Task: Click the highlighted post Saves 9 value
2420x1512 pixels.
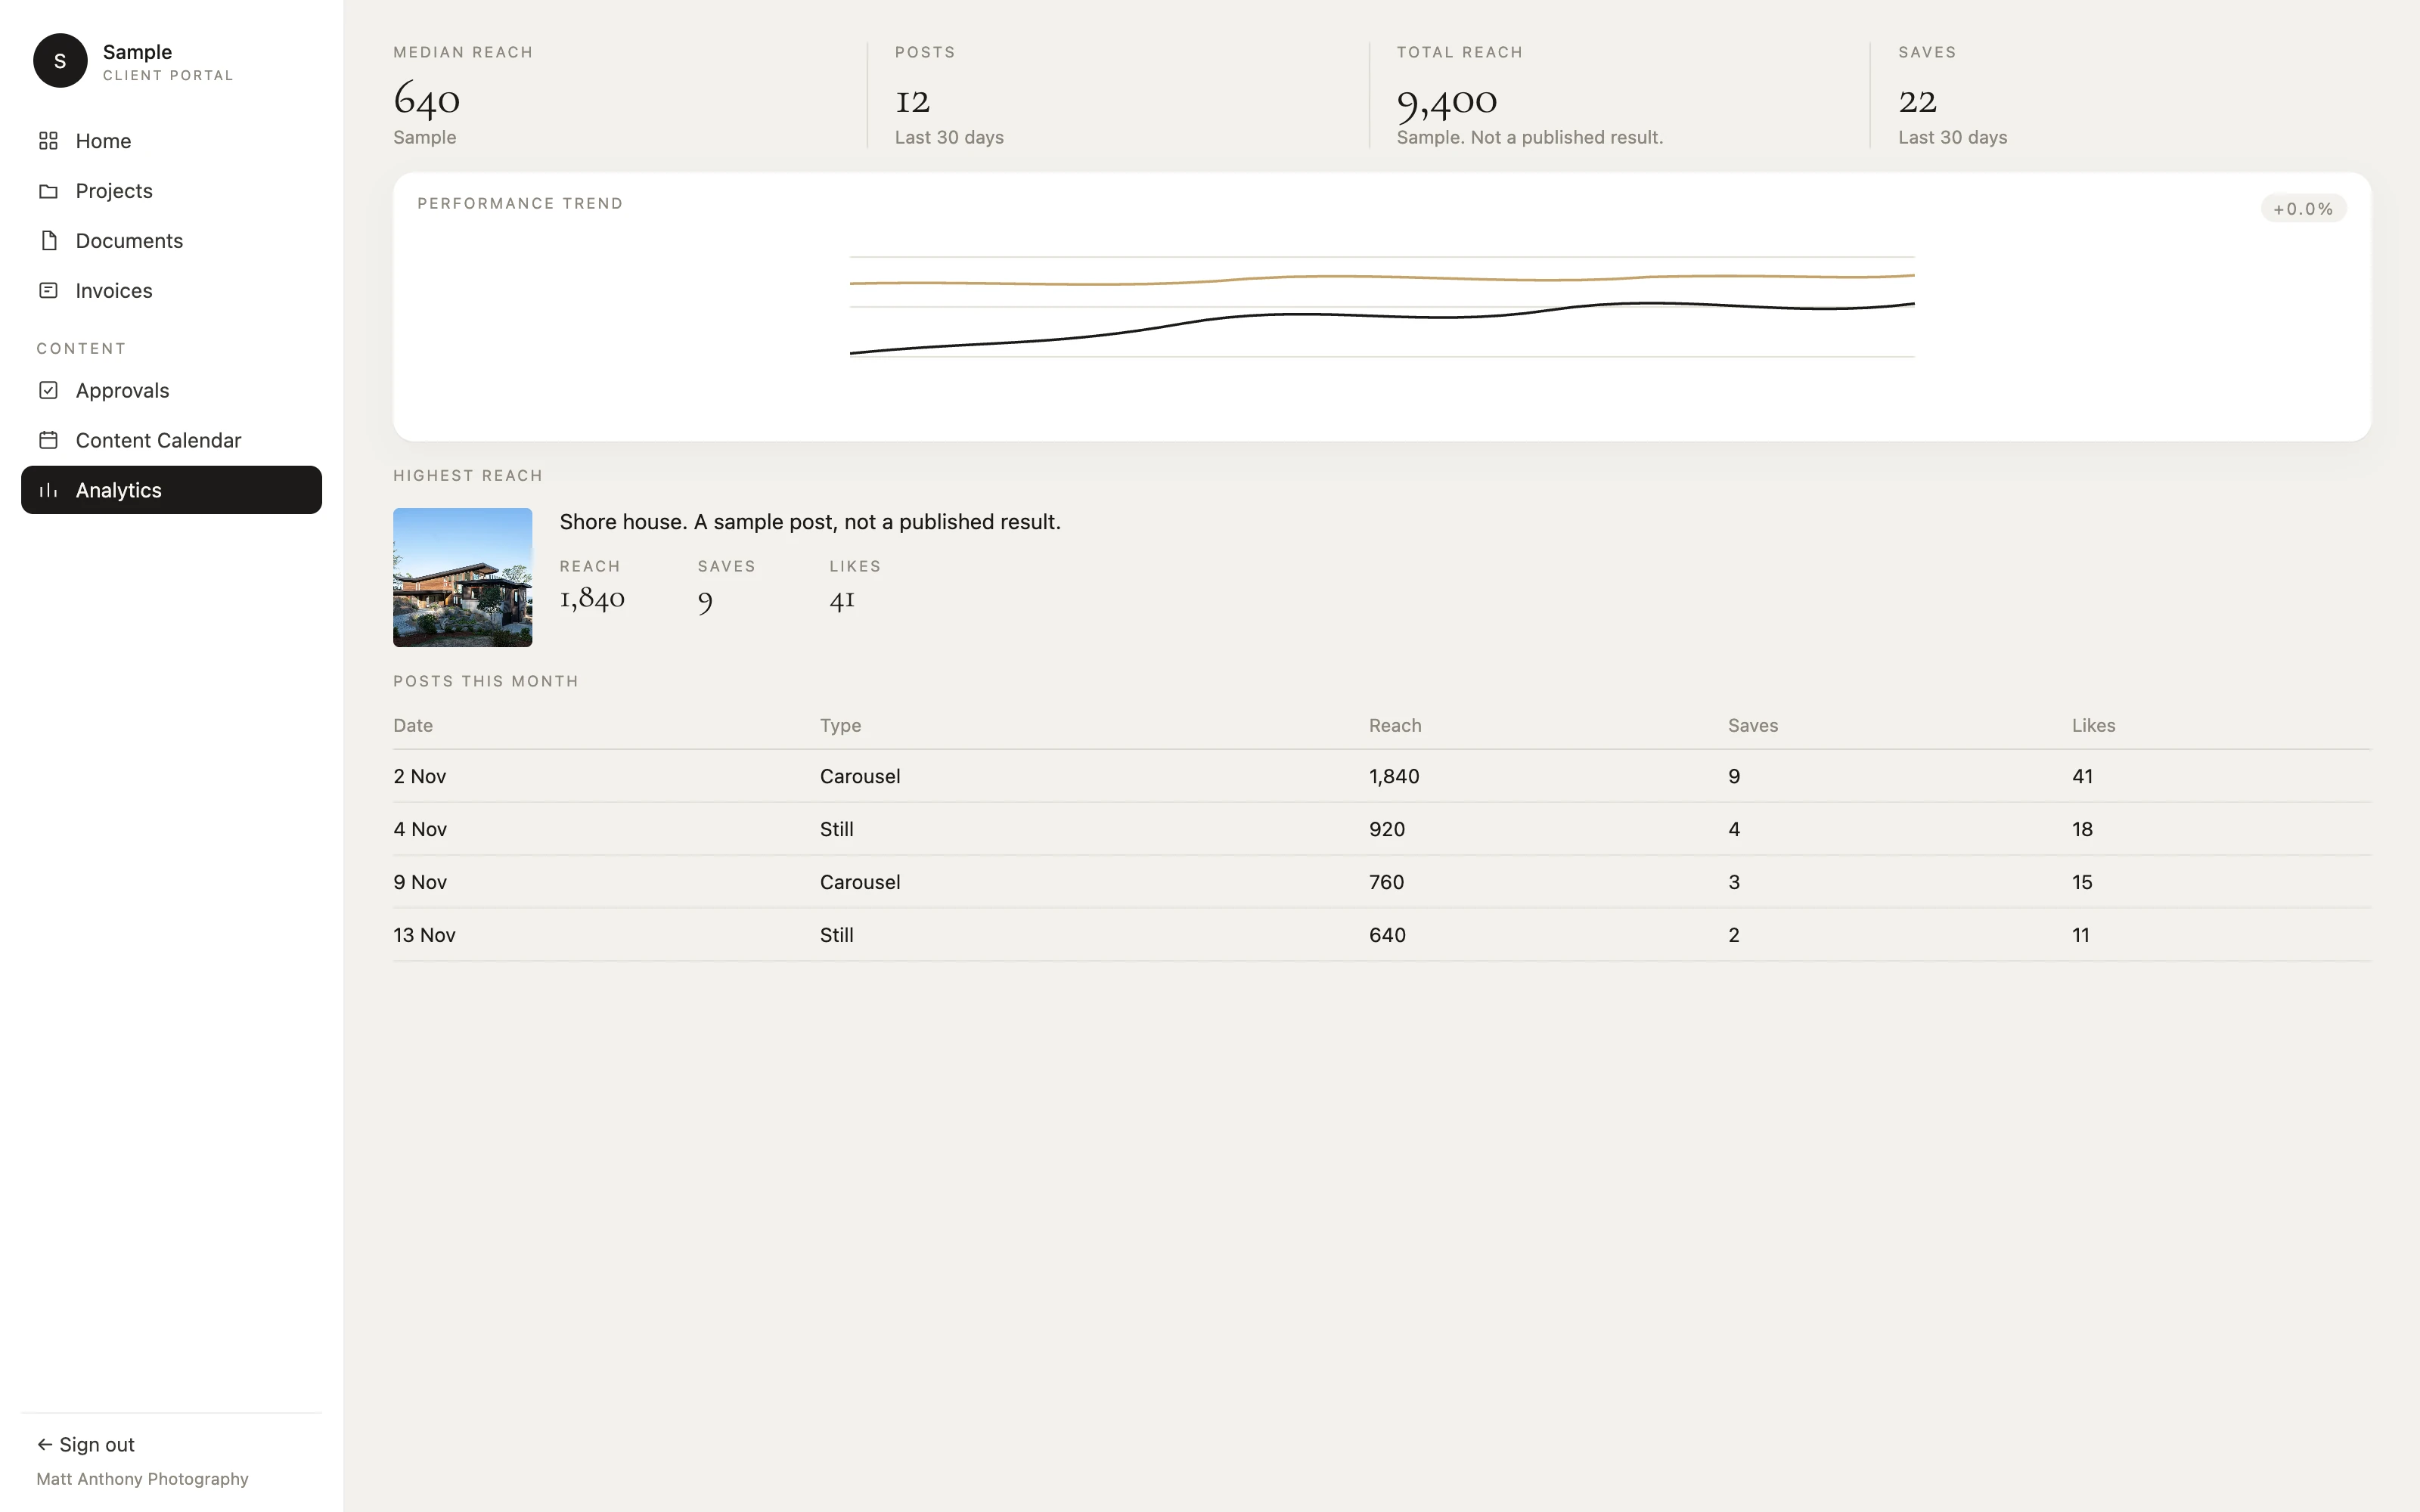Action: pos(705,601)
